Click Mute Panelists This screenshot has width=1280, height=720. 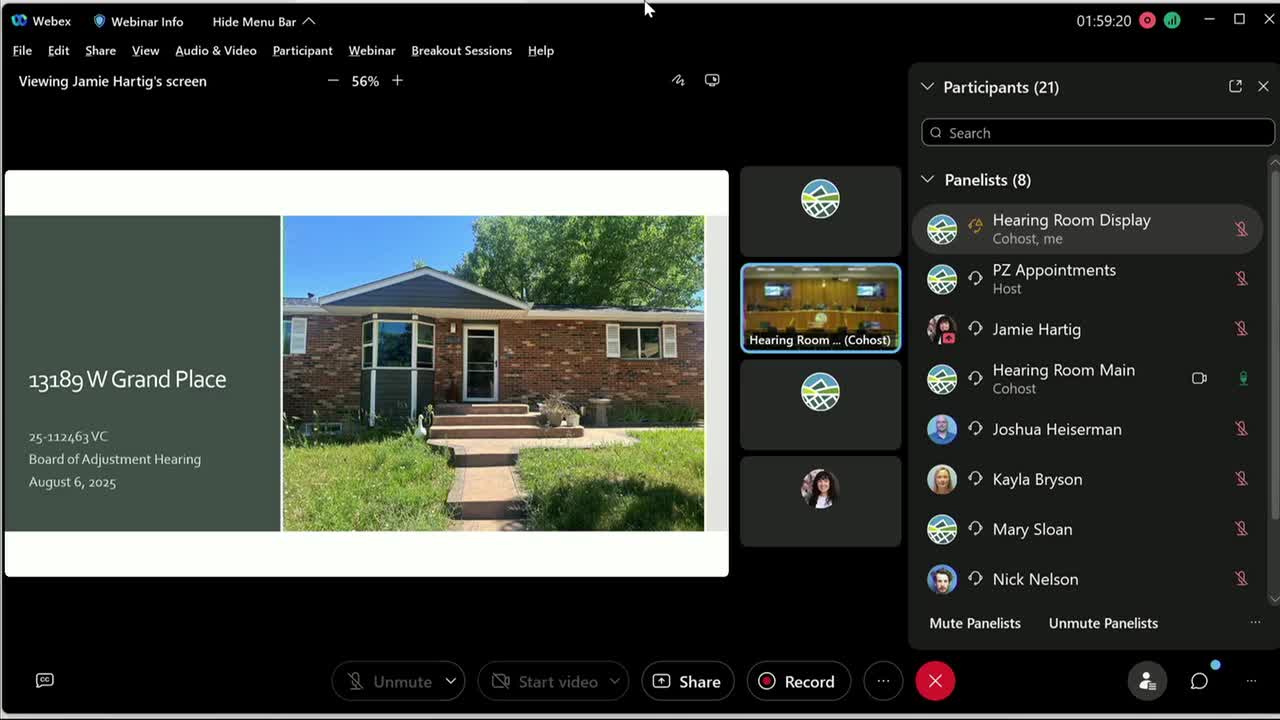click(975, 623)
